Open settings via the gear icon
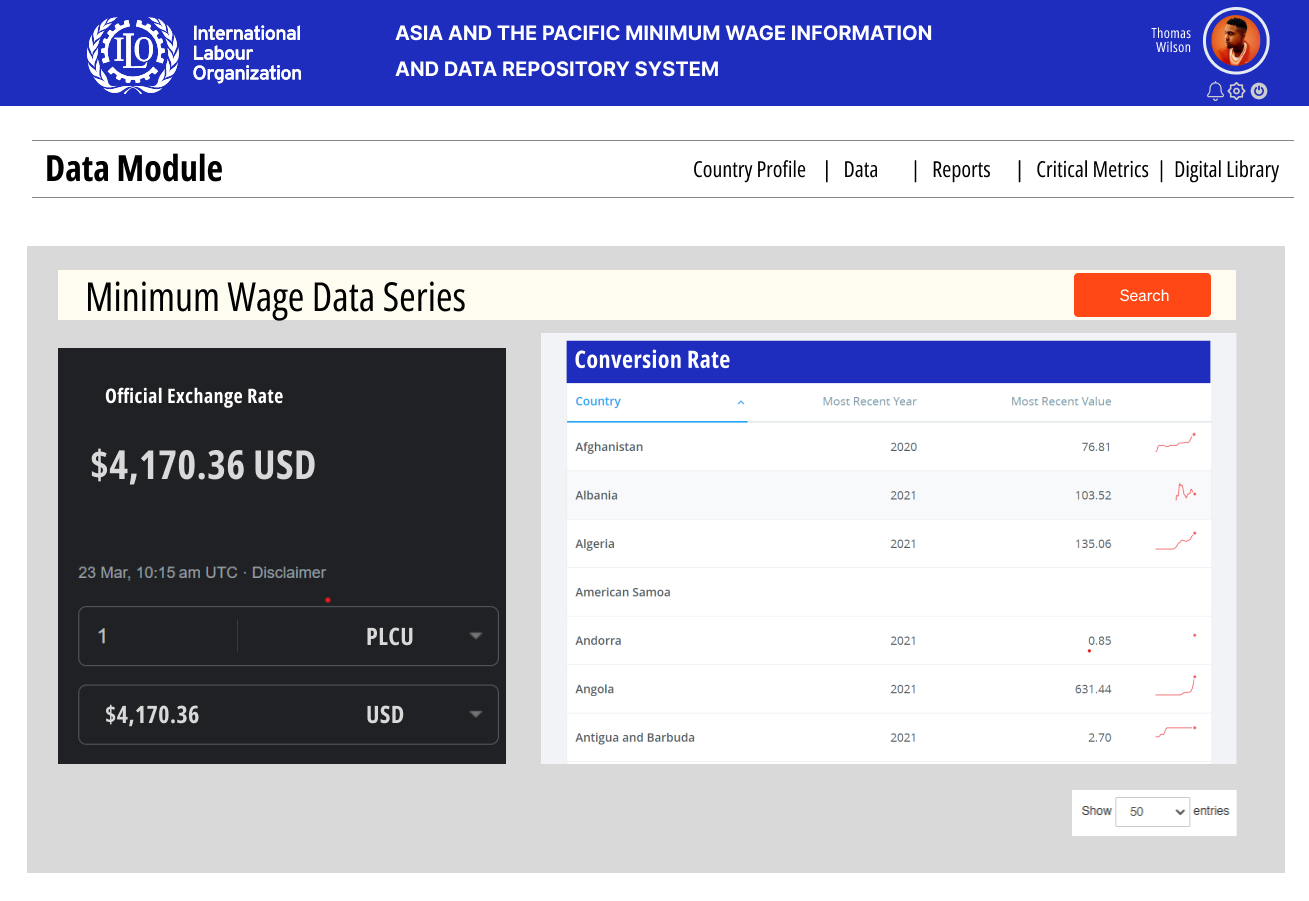Image resolution: width=1309 pixels, height=901 pixels. pos(1237,91)
